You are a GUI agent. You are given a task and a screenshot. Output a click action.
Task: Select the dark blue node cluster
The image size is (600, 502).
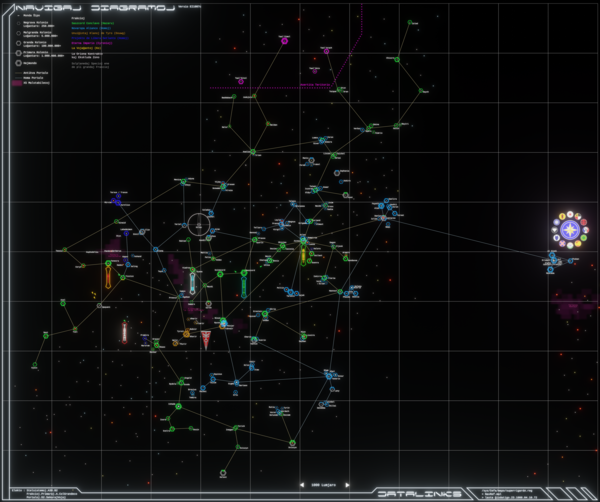tap(116, 200)
